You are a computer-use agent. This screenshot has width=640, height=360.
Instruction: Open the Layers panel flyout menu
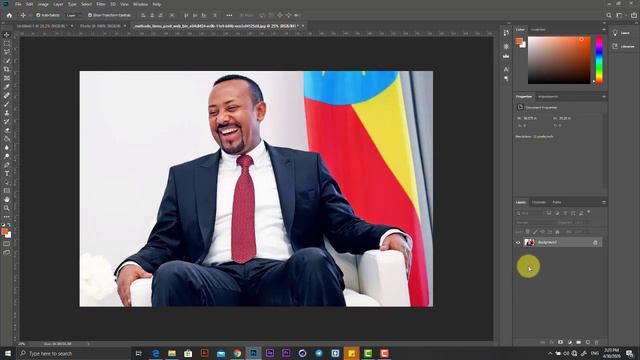pyautogui.click(x=604, y=202)
